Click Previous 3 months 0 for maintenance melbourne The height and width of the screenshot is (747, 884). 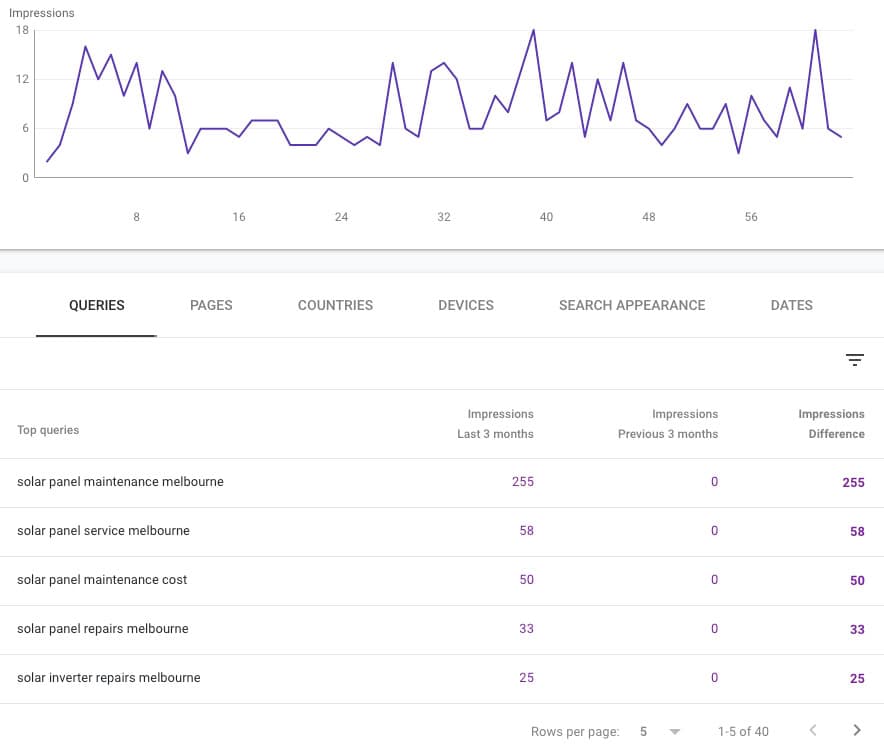pyautogui.click(x=714, y=482)
